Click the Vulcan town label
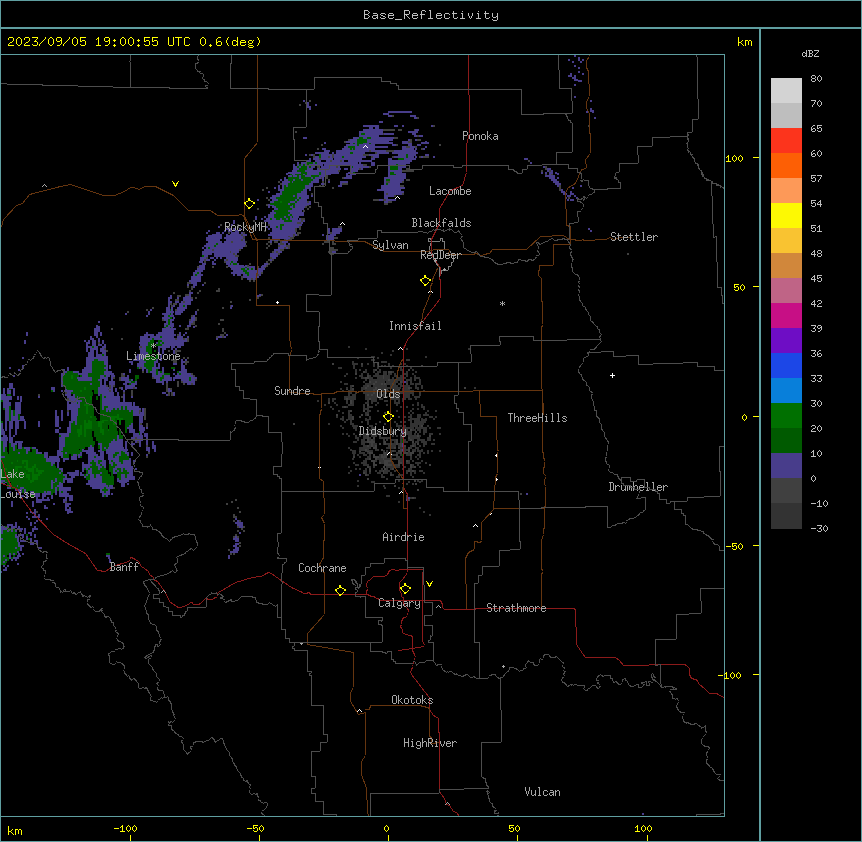Screen dimensions: 862x842 click(542, 792)
